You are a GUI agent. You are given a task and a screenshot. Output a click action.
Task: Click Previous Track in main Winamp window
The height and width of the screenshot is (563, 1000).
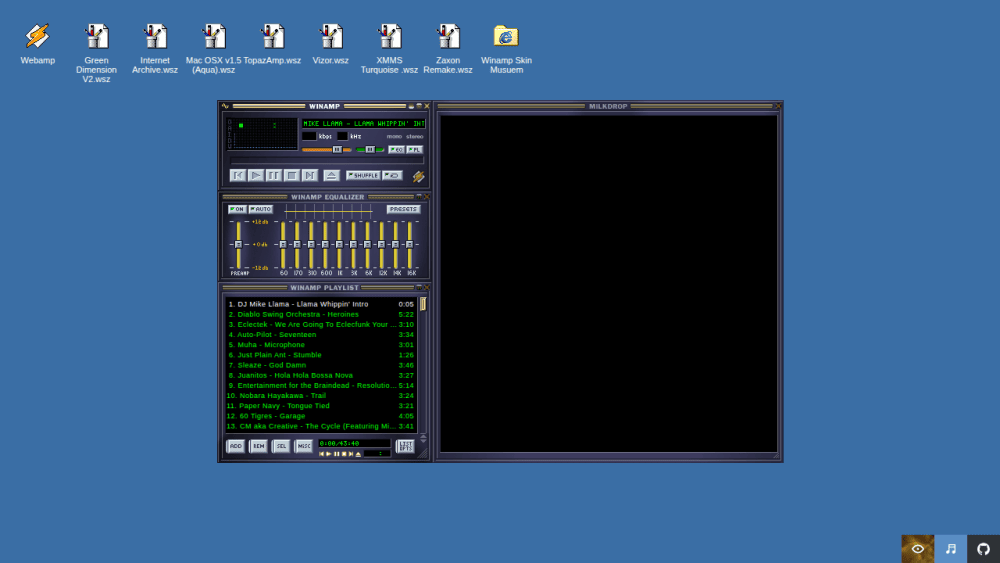(238, 175)
